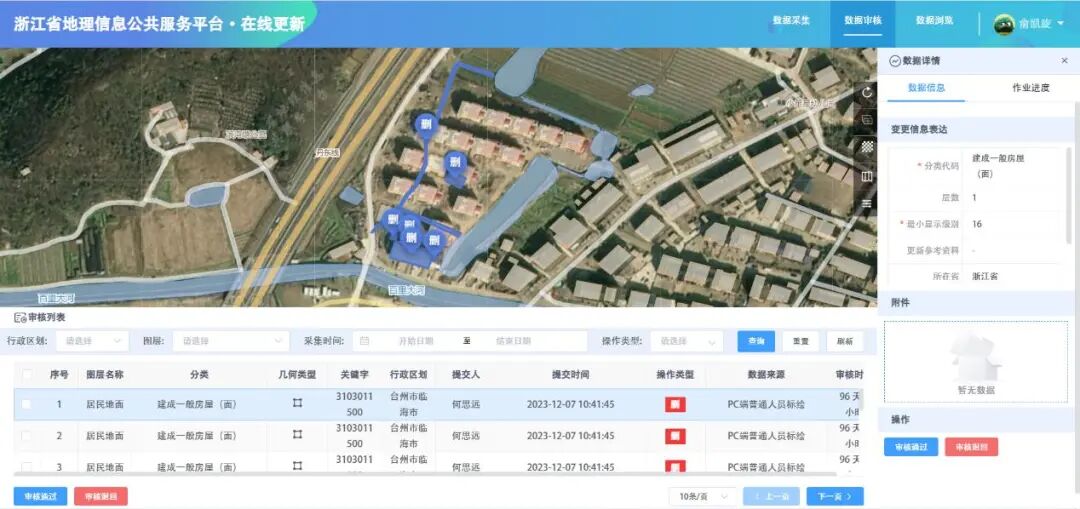Close the 数据详情 panel
The image size is (1080, 509).
1064,61
